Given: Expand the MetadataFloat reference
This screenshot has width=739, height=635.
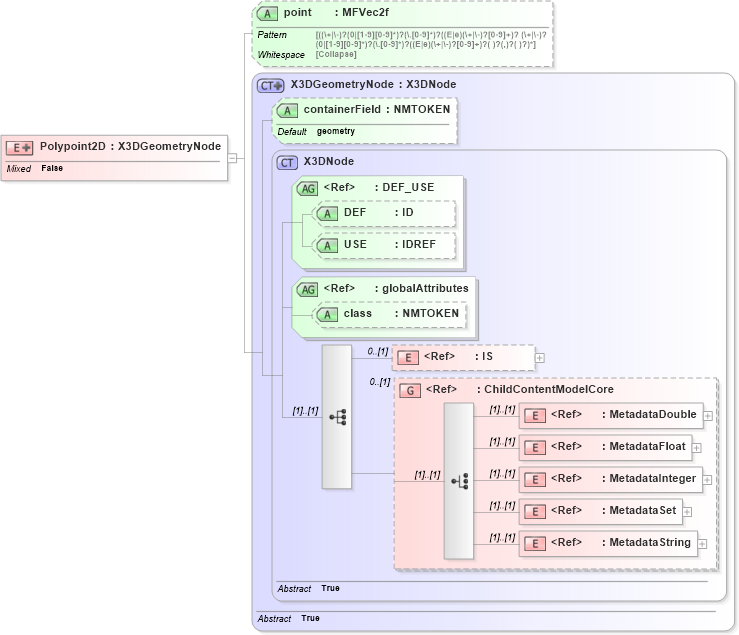Looking at the screenshot, I should (x=697, y=448).
